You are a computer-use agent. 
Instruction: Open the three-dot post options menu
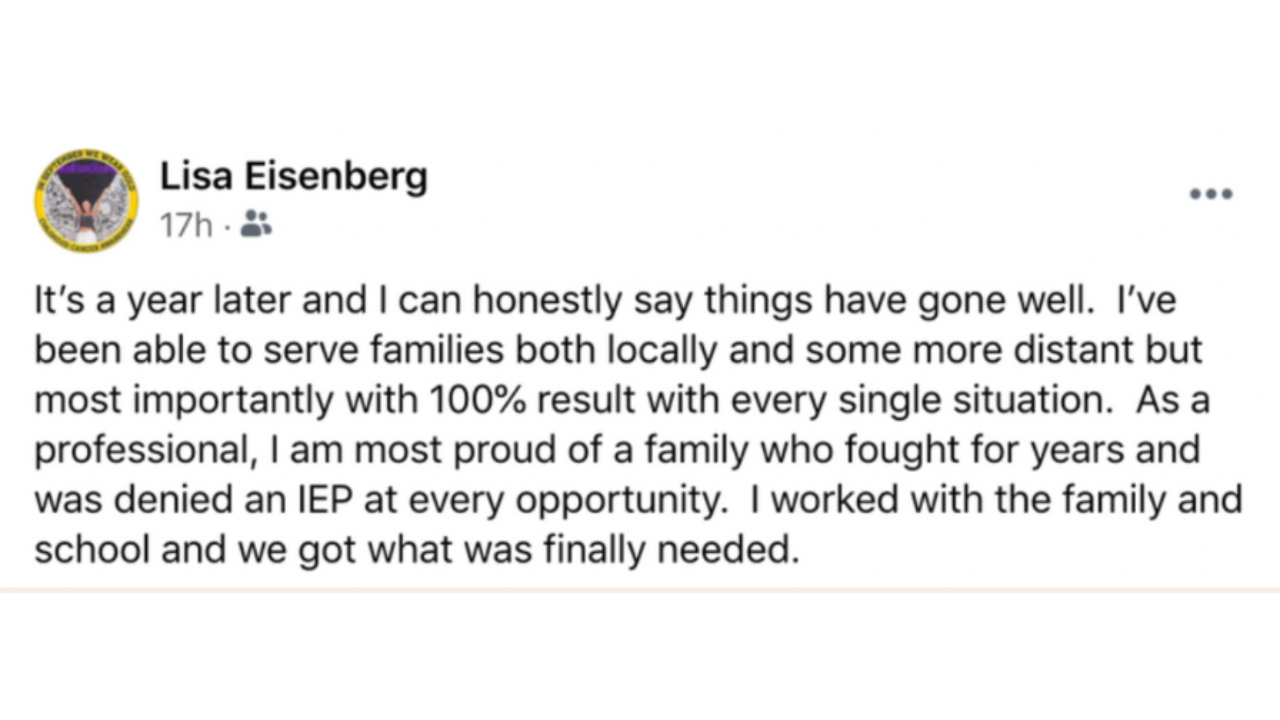(x=1210, y=194)
